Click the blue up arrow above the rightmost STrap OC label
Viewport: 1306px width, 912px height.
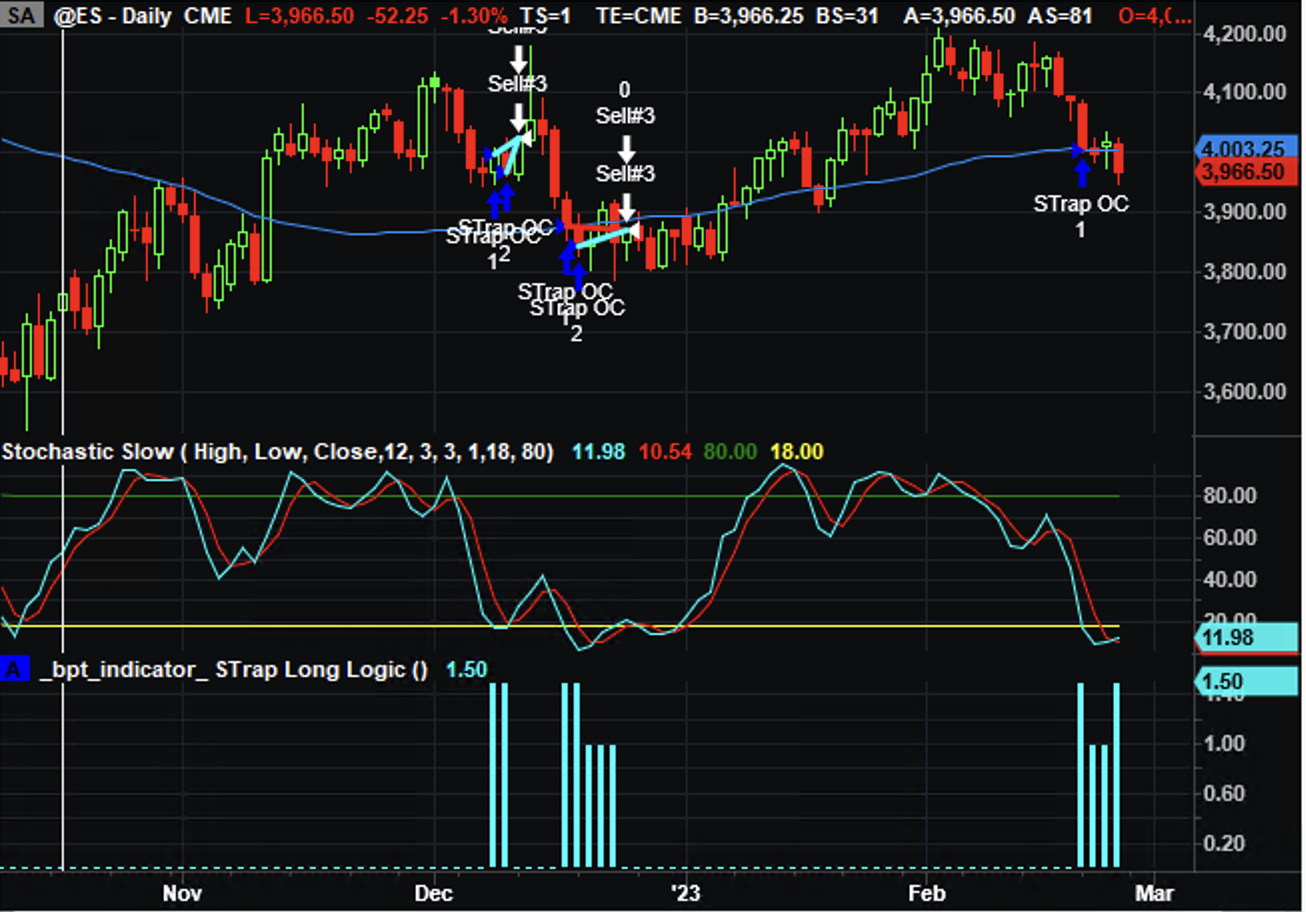pyautogui.click(x=1081, y=172)
